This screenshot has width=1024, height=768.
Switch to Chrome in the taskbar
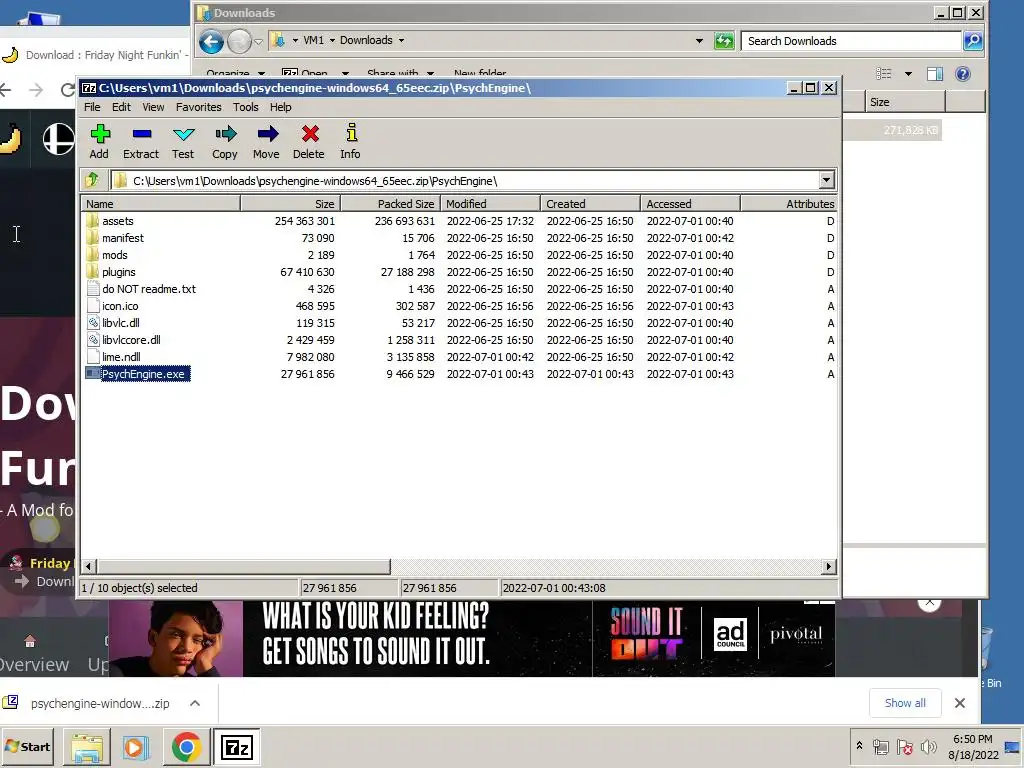[186, 747]
